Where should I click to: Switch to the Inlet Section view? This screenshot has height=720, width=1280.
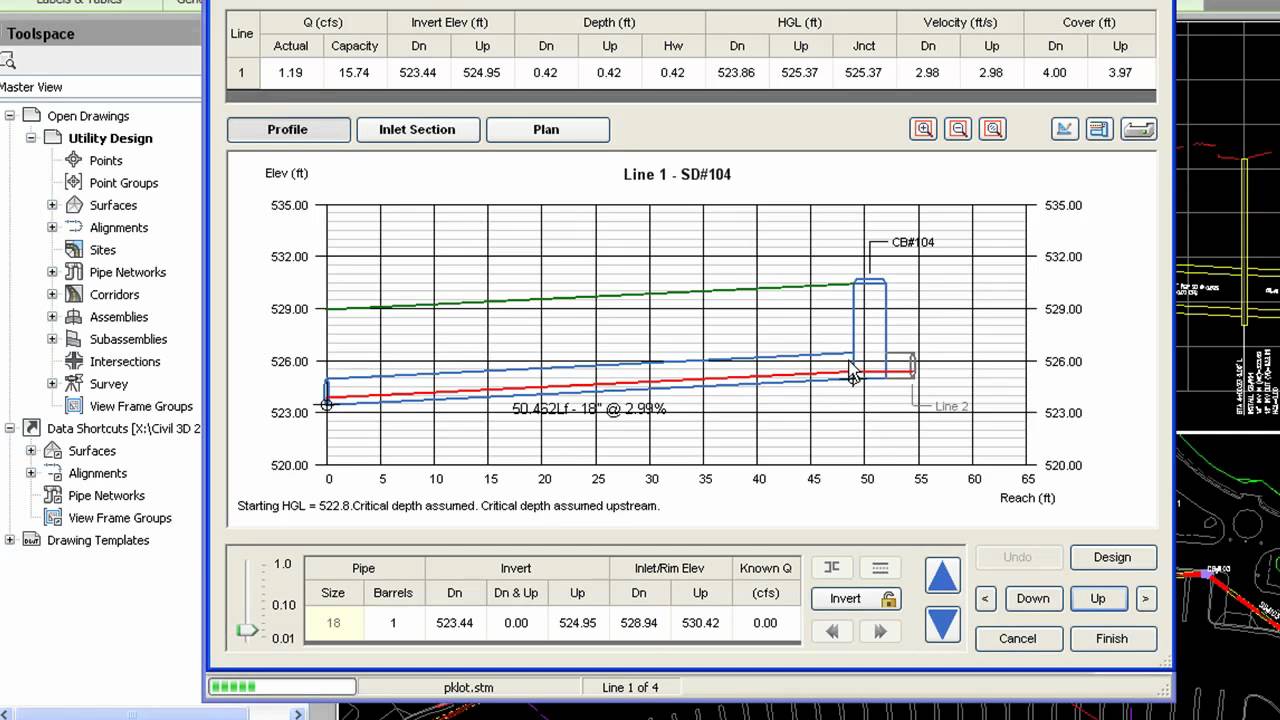417,130
